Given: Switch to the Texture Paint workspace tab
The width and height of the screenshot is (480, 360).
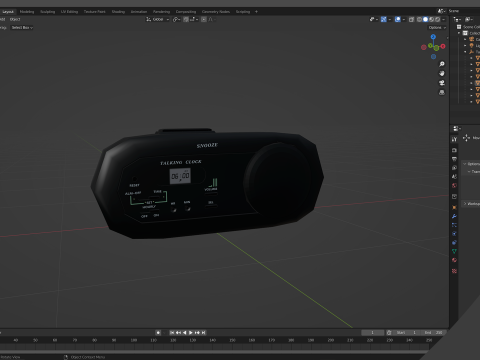Looking at the screenshot, I should pyautogui.click(x=94, y=11).
